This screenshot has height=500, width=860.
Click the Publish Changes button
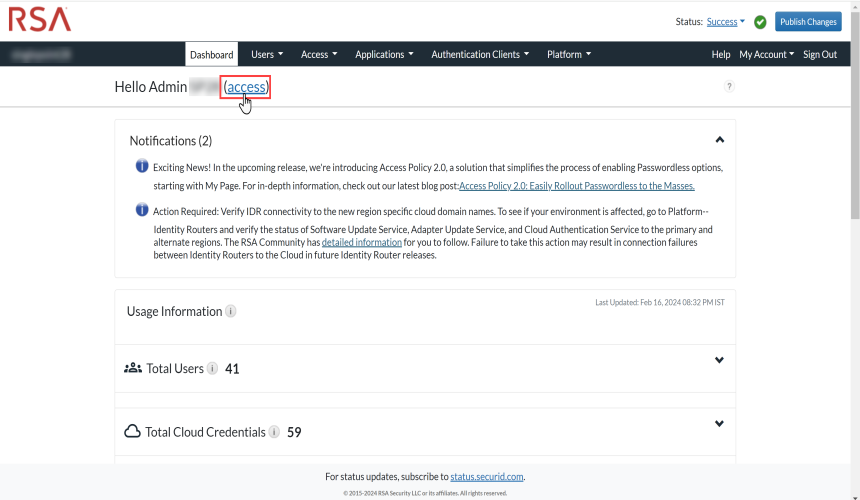(x=808, y=22)
